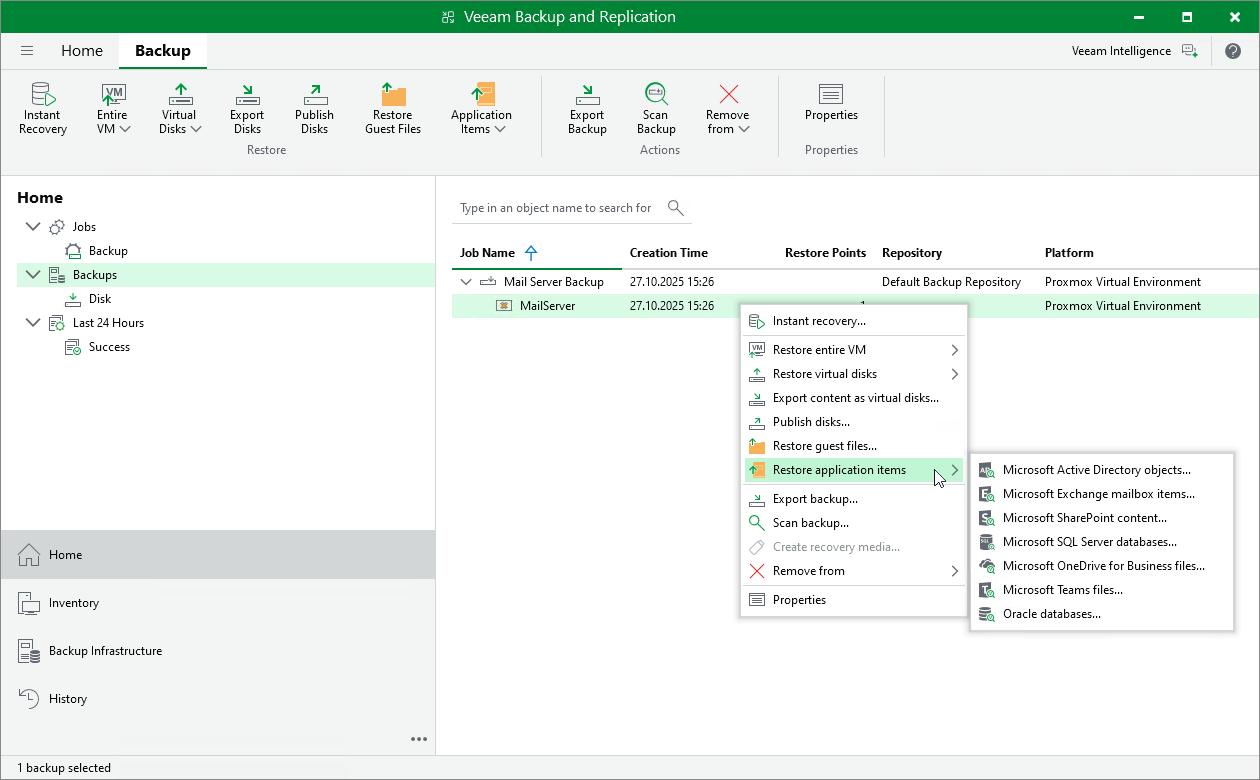Go to the Backup Infrastructure view
The image size is (1260, 780).
click(x=105, y=651)
